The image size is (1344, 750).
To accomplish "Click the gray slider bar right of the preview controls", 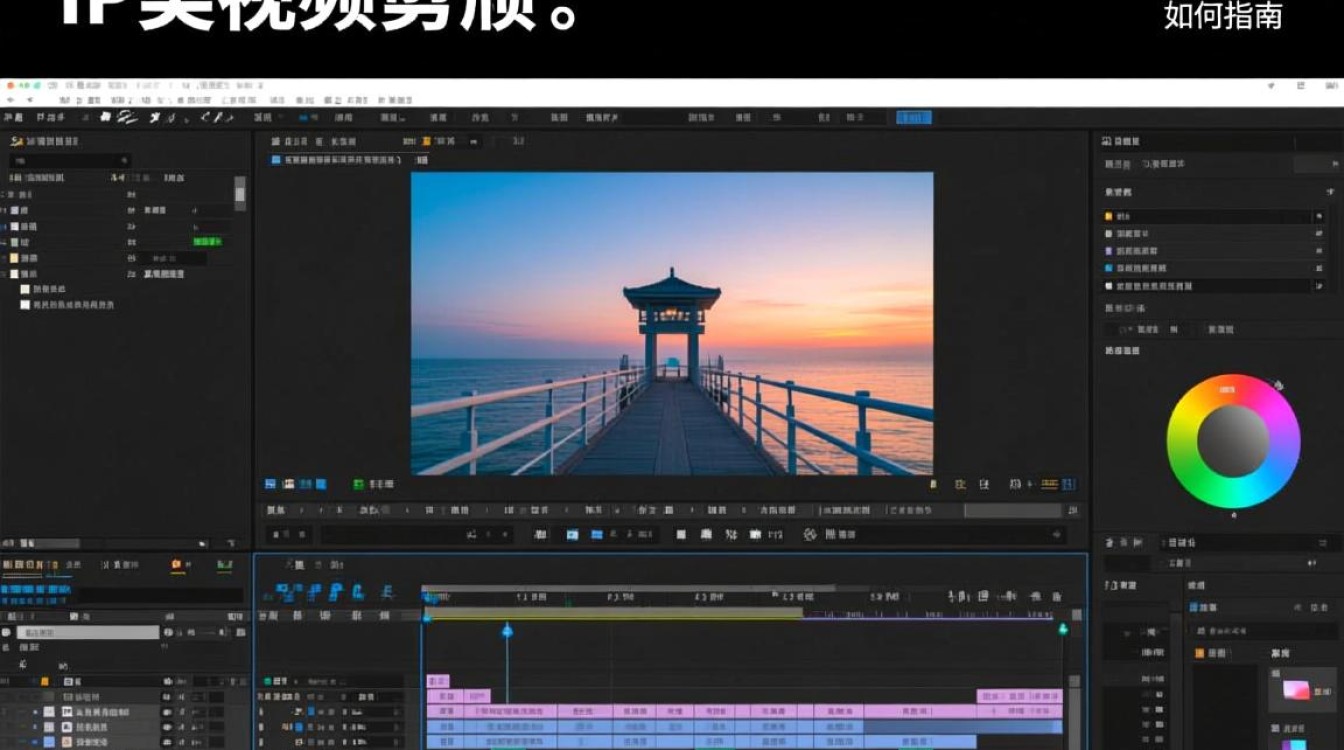I will pyautogui.click(x=1013, y=510).
